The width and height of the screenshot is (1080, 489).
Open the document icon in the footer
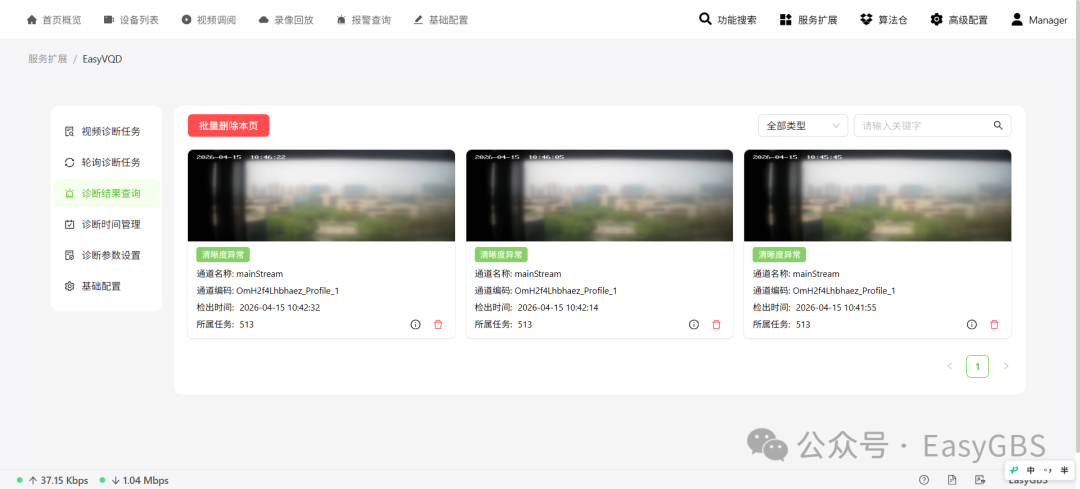click(952, 480)
